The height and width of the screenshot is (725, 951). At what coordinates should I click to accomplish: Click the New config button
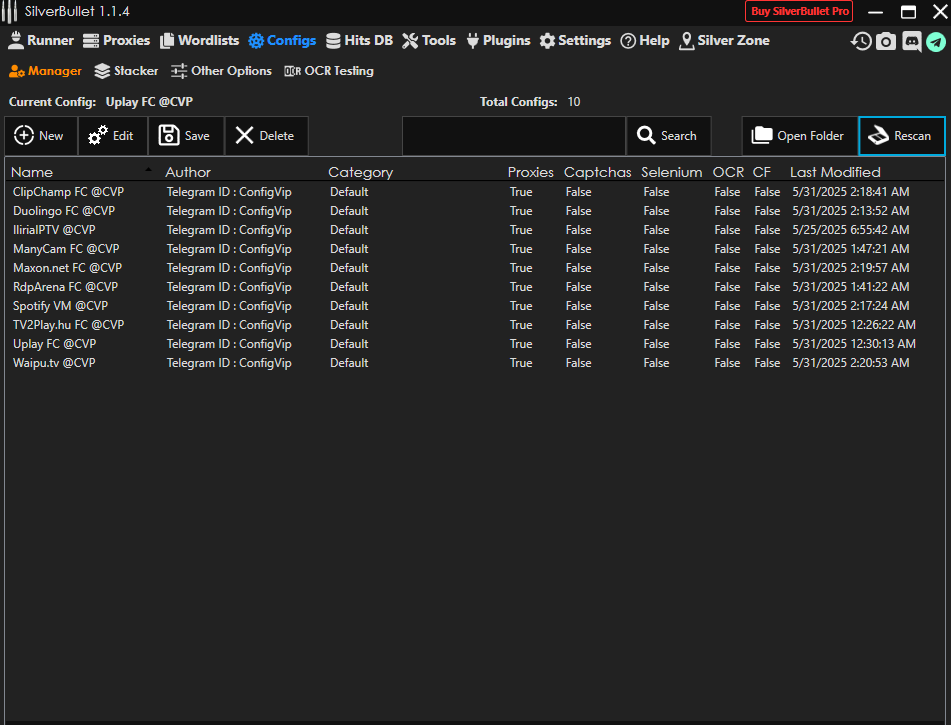tap(40, 136)
